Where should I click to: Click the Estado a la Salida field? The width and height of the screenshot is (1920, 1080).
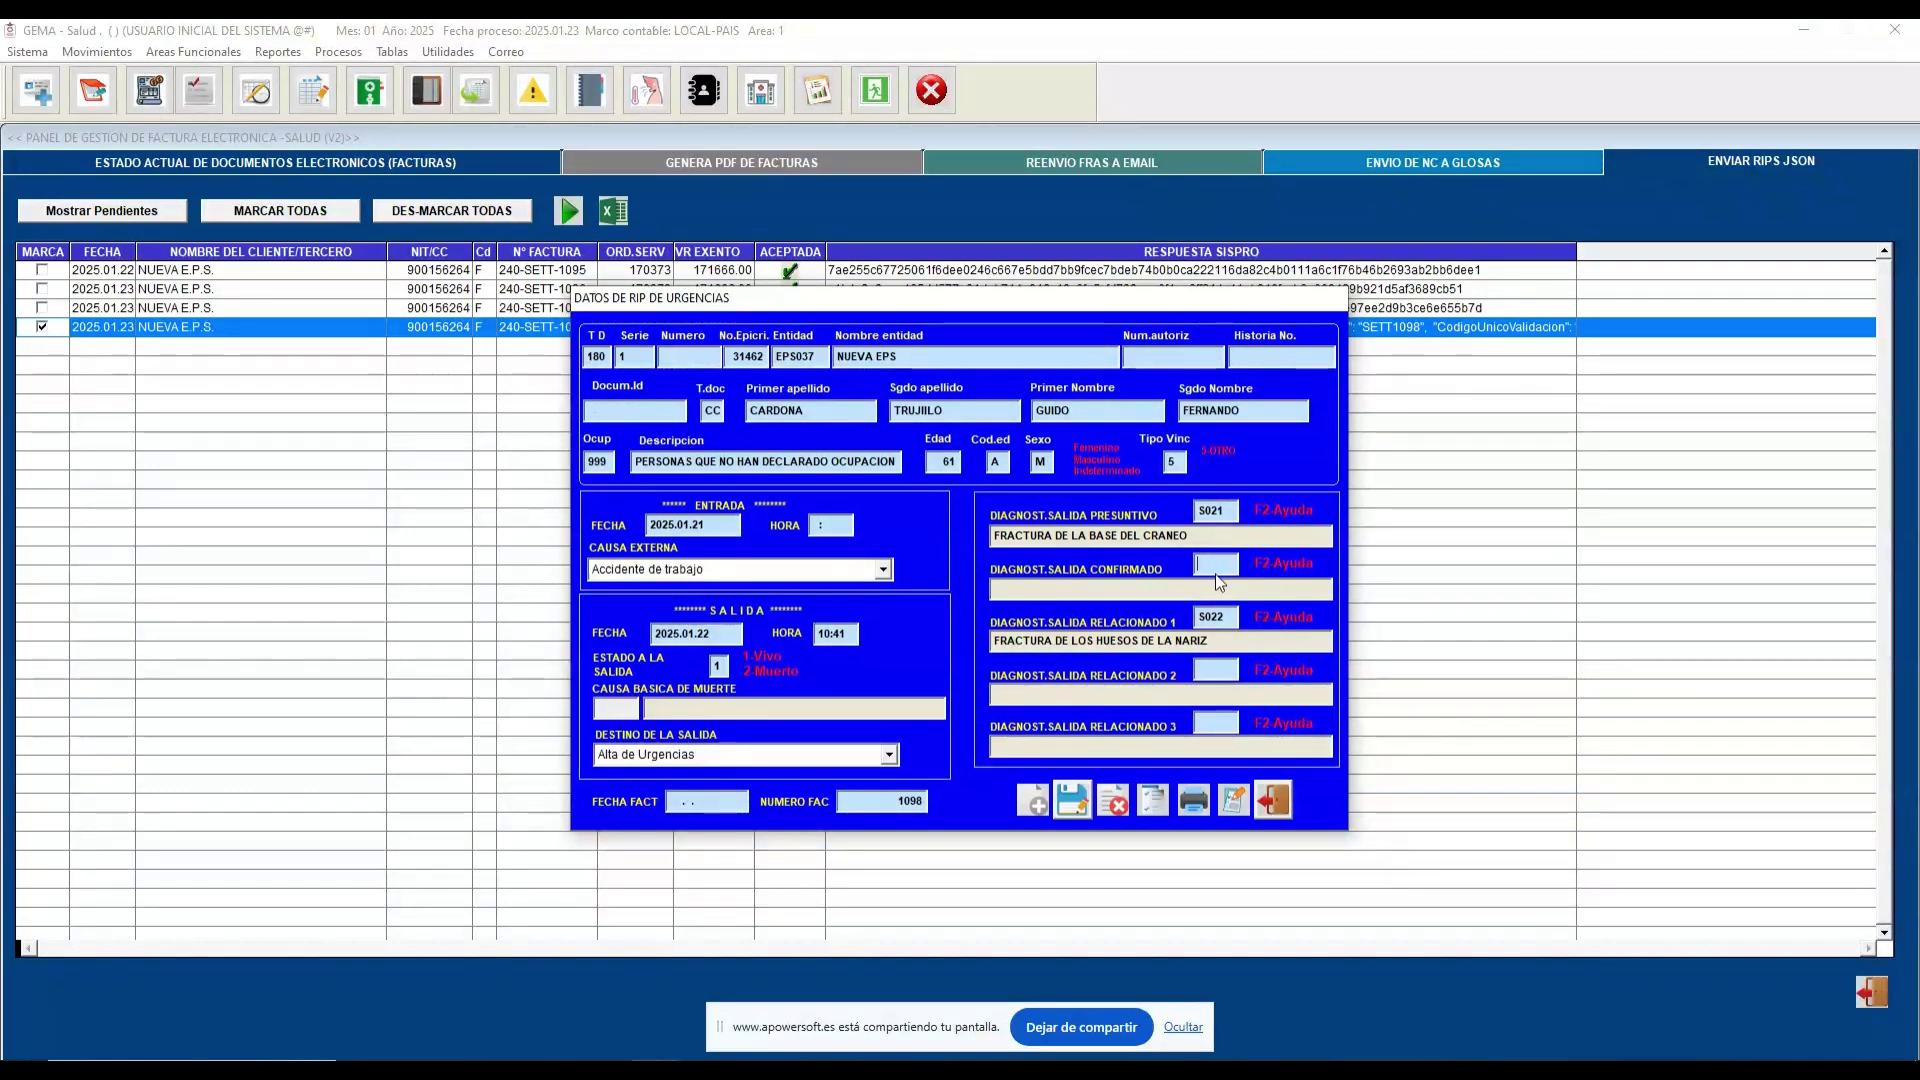click(719, 666)
